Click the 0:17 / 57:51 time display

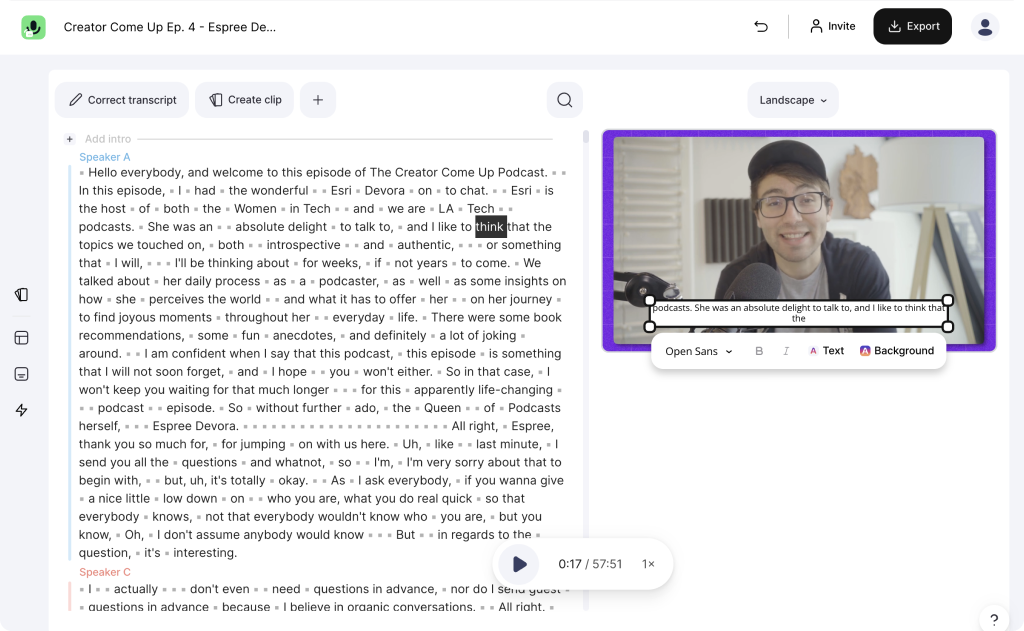[x=590, y=564]
